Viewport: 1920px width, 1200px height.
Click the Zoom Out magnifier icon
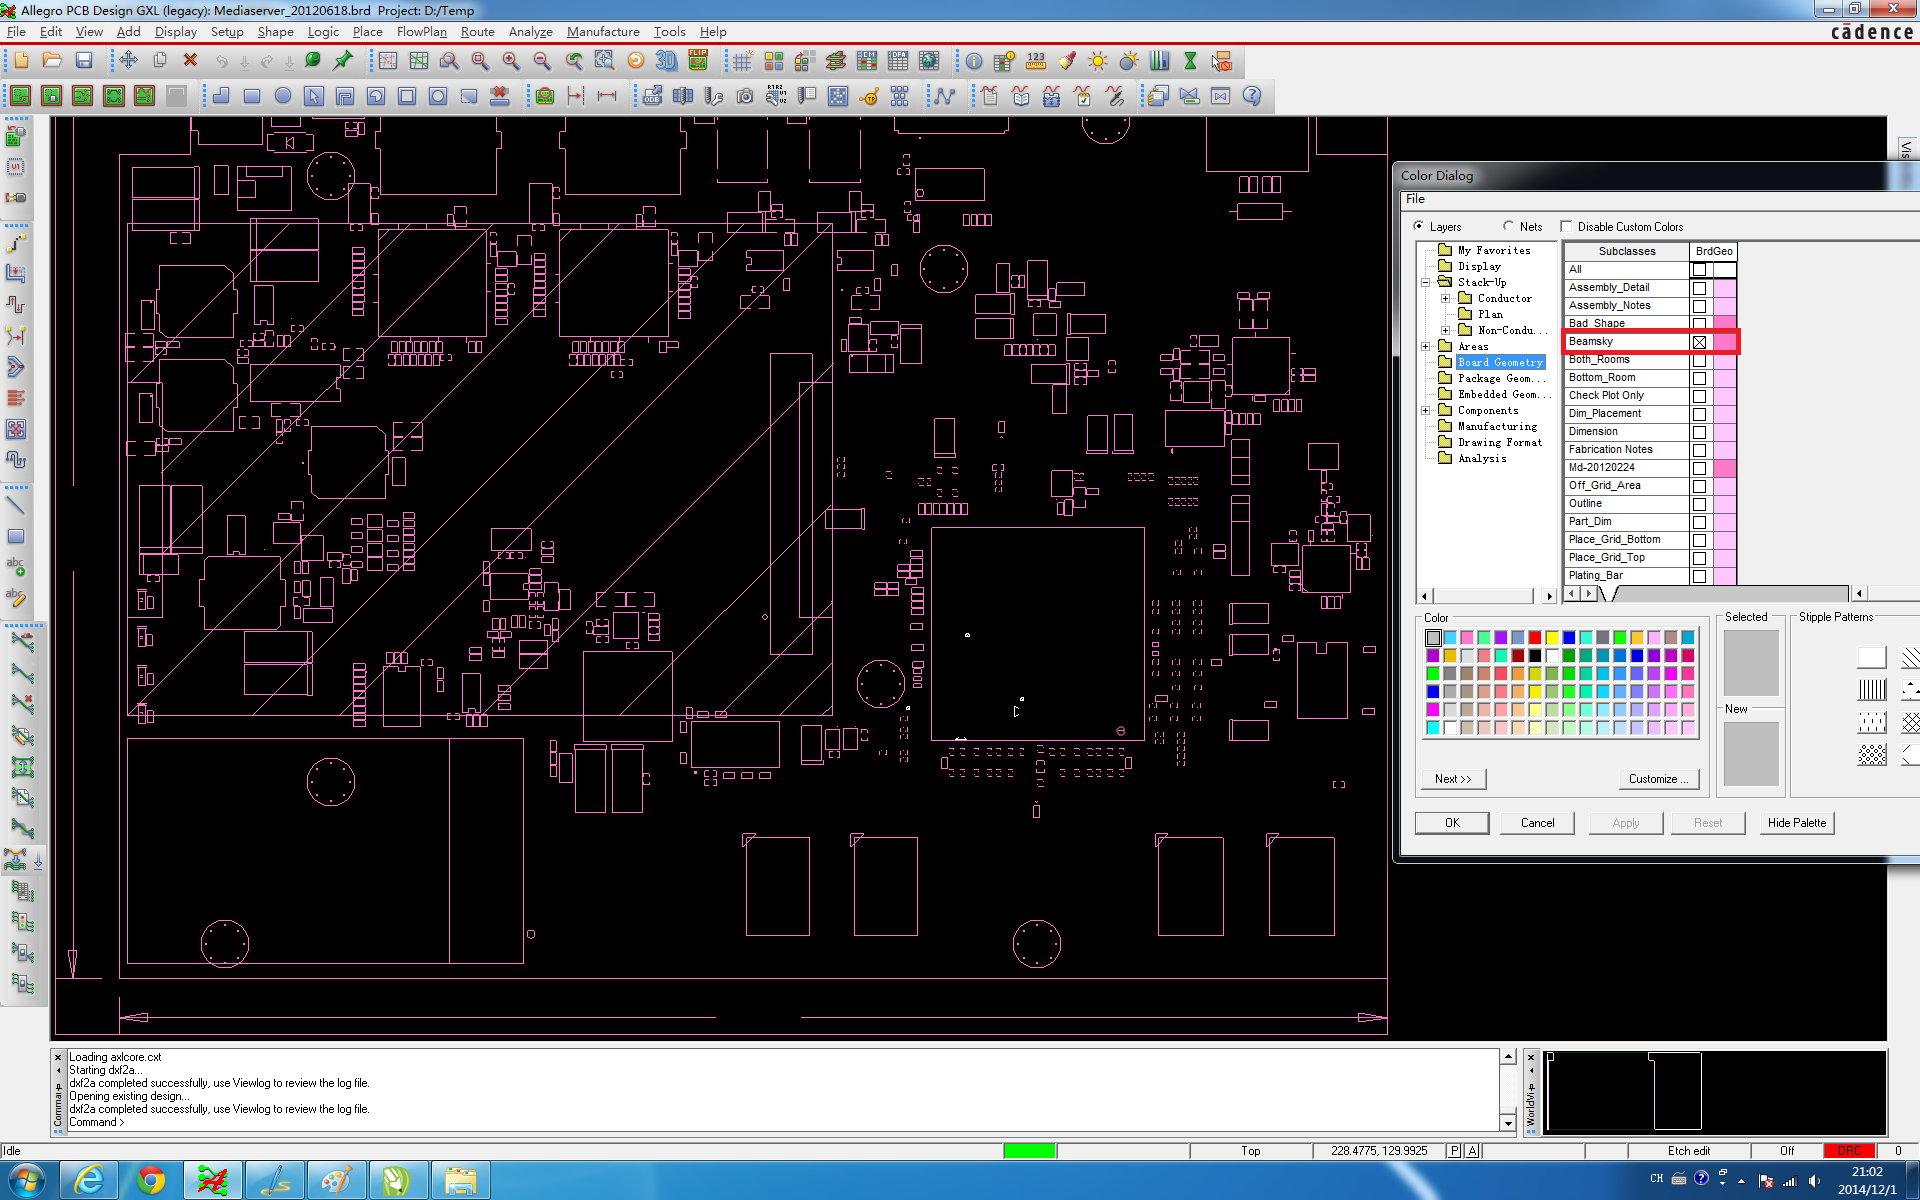pos(542,61)
